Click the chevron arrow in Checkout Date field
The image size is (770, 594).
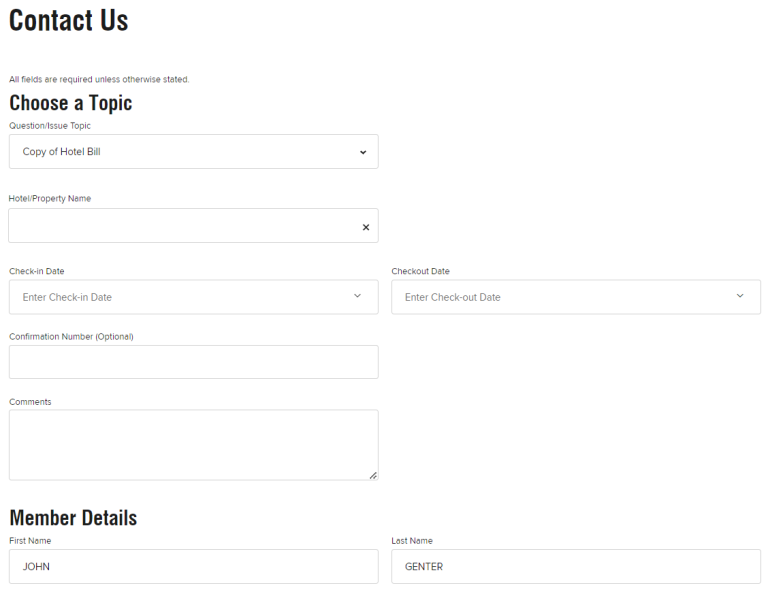pos(740,296)
